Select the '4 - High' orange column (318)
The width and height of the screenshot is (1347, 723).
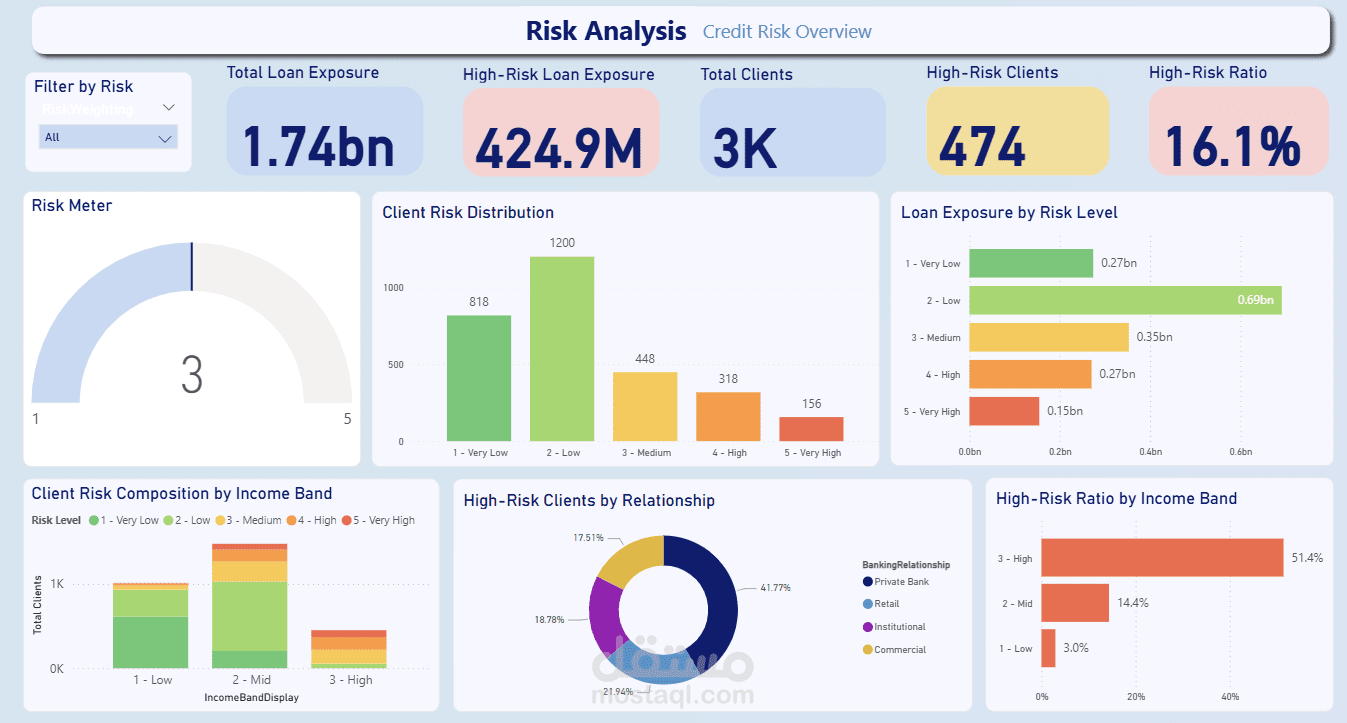pos(728,417)
